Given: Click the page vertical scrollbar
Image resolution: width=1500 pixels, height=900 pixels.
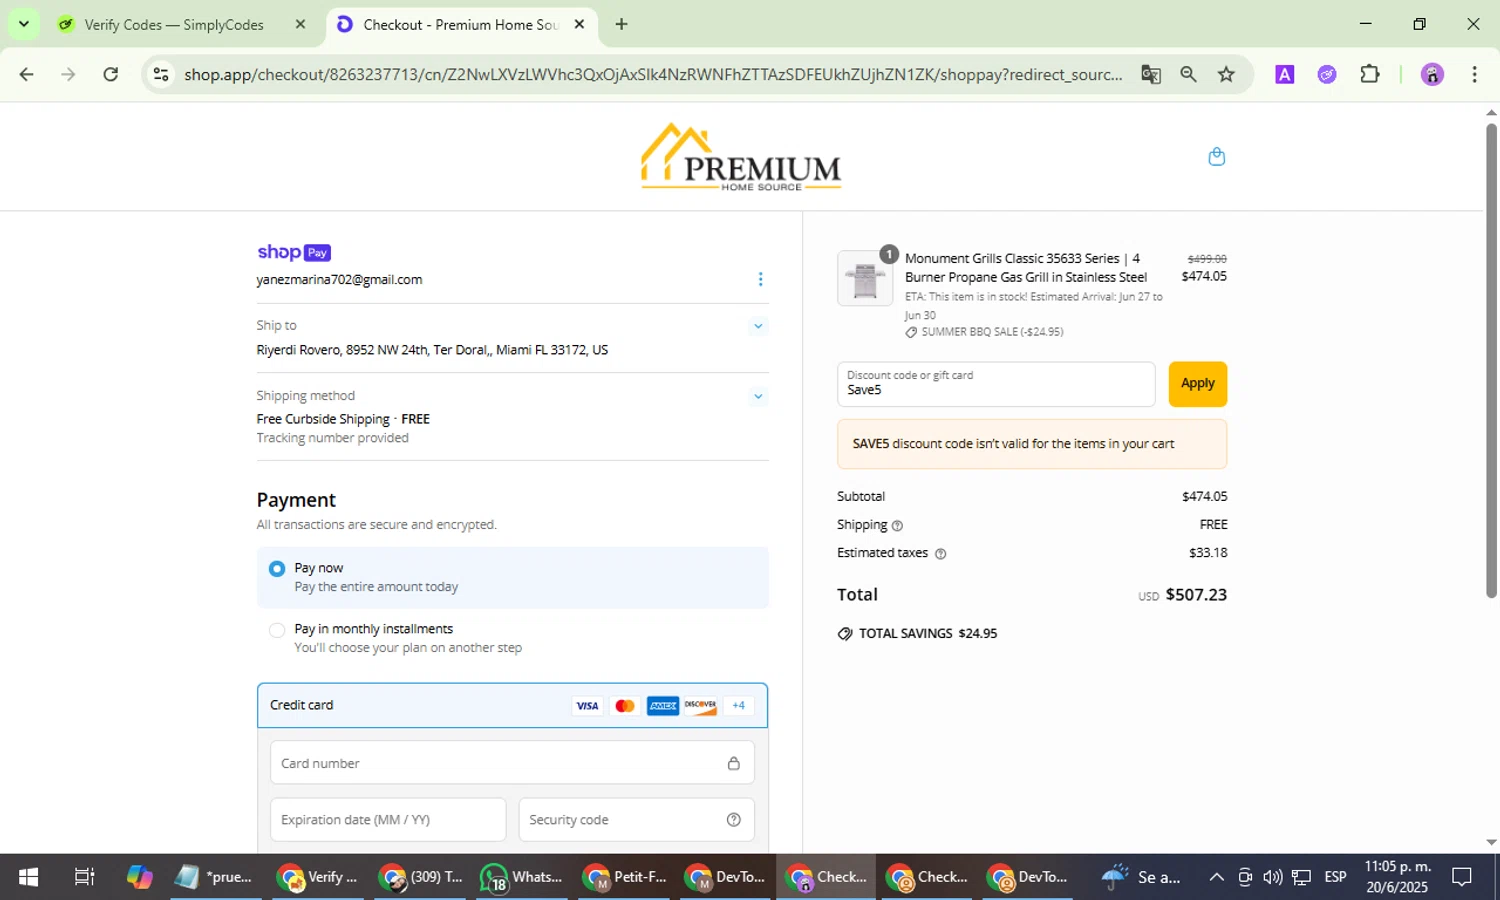Looking at the screenshot, I should 1491,360.
